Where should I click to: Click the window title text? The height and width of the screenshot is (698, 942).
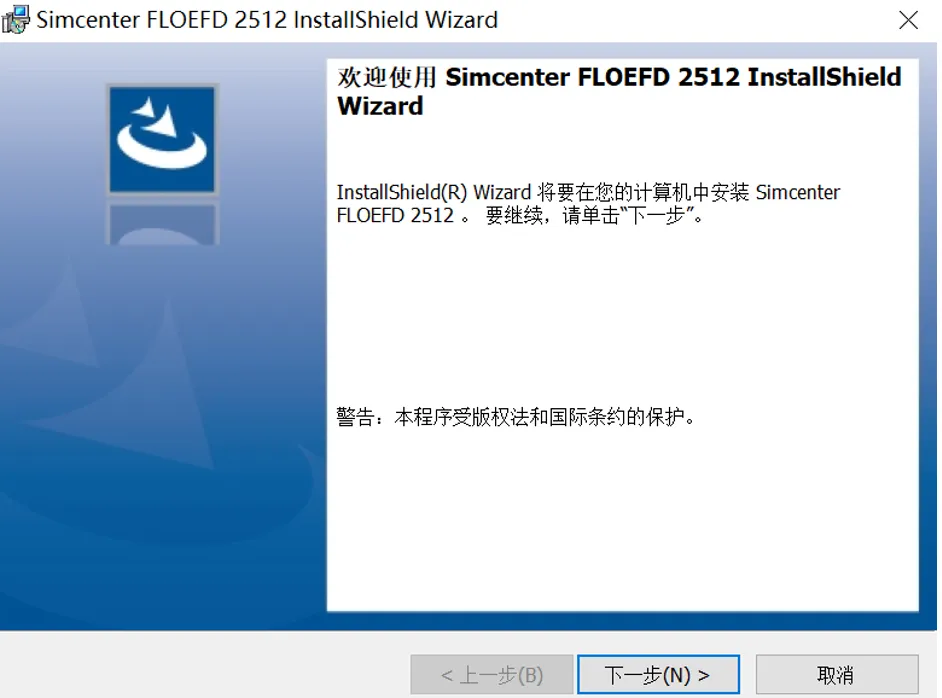pyautogui.click(x=267, y=20)
